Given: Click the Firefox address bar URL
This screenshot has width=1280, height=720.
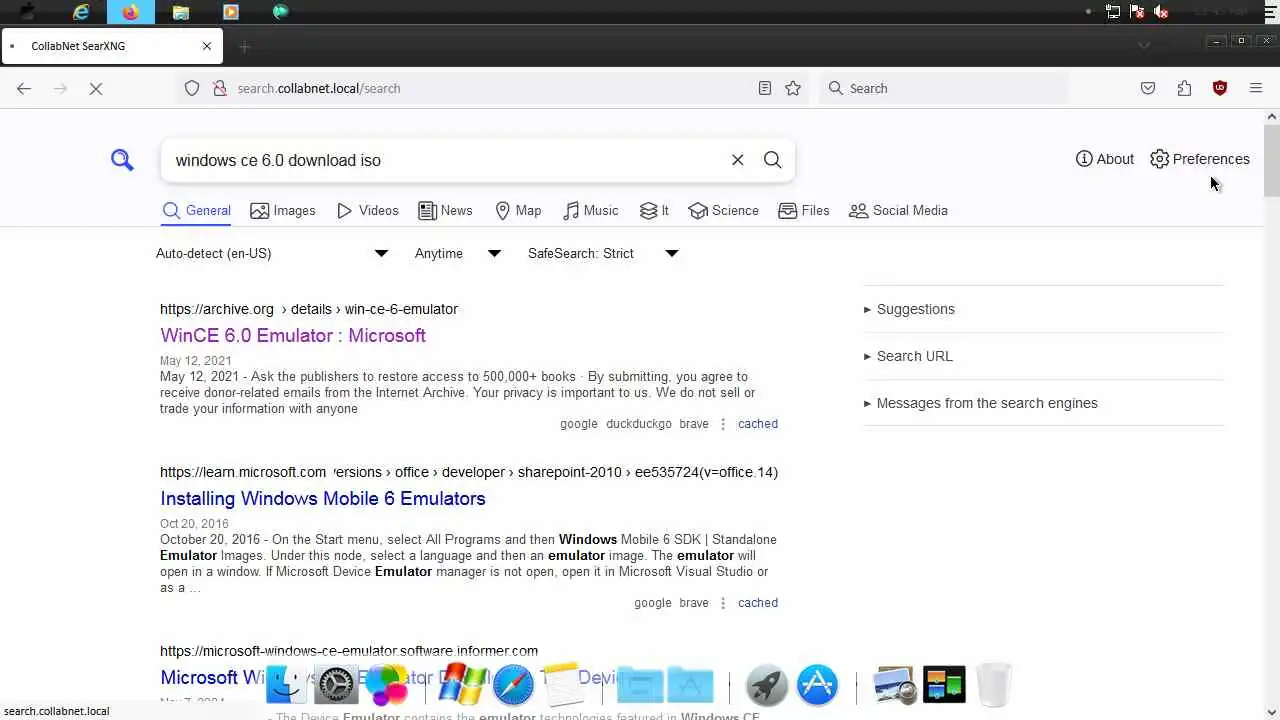Looking at the screenshot, I should coord(319,88).
